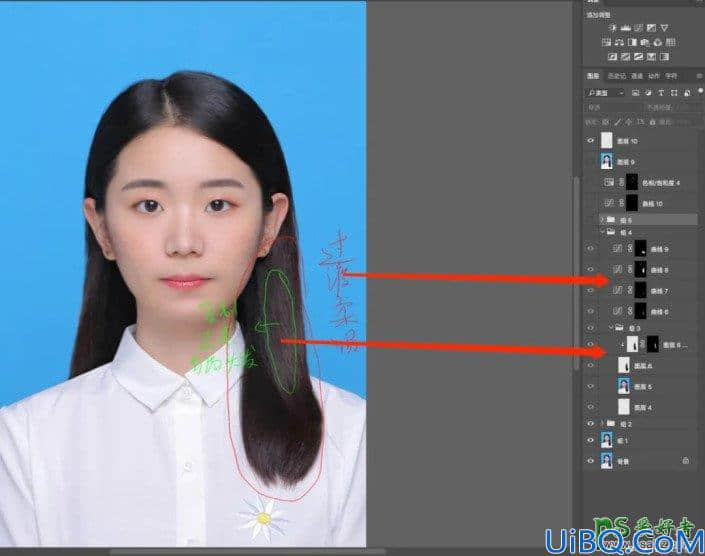Select the 图层 5 layer name
Screen dimensions: 705x556
643,387
